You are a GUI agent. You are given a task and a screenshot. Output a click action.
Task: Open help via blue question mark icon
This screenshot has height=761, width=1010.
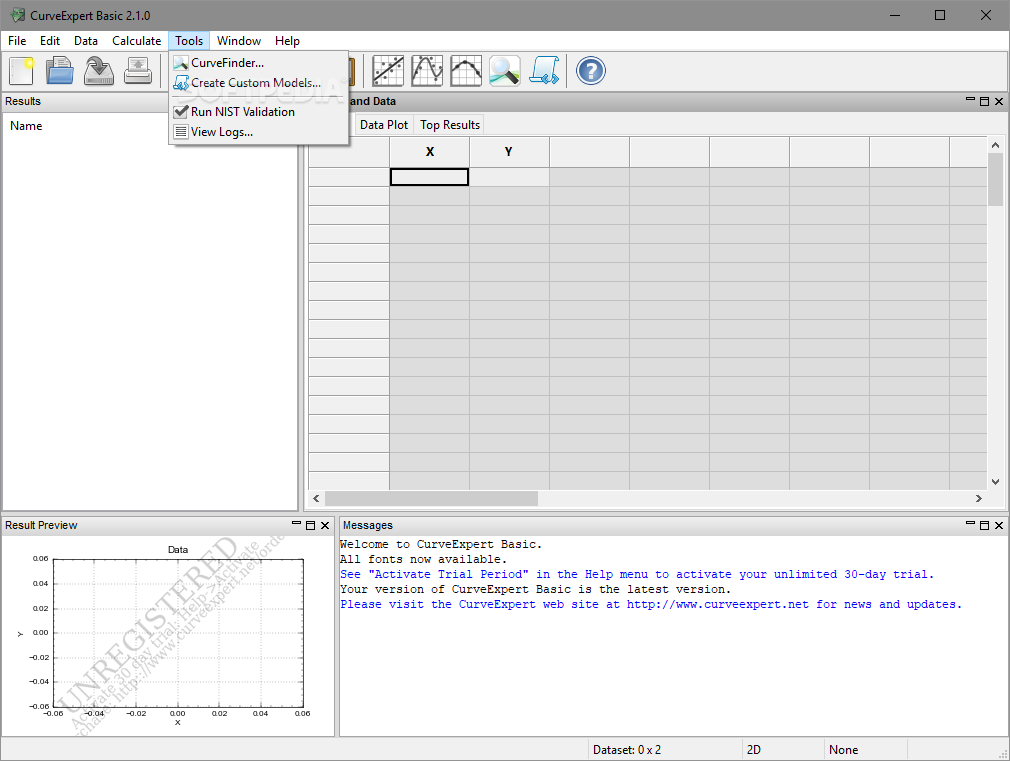tap(591, 71)
